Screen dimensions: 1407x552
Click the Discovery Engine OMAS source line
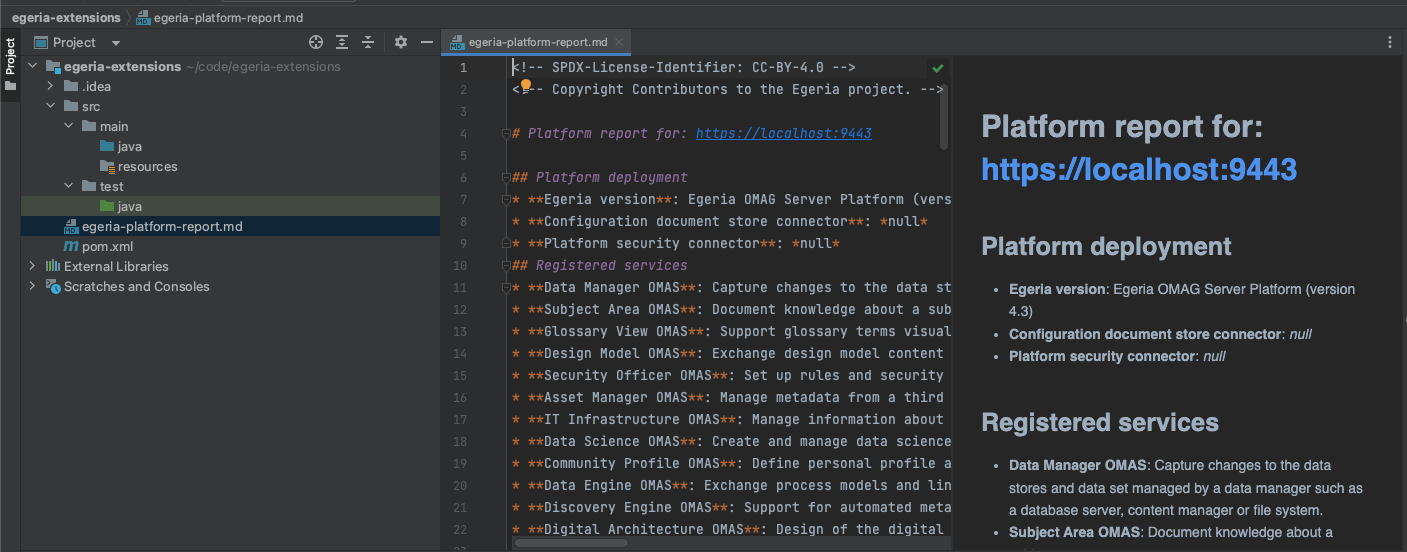[732, 507]
